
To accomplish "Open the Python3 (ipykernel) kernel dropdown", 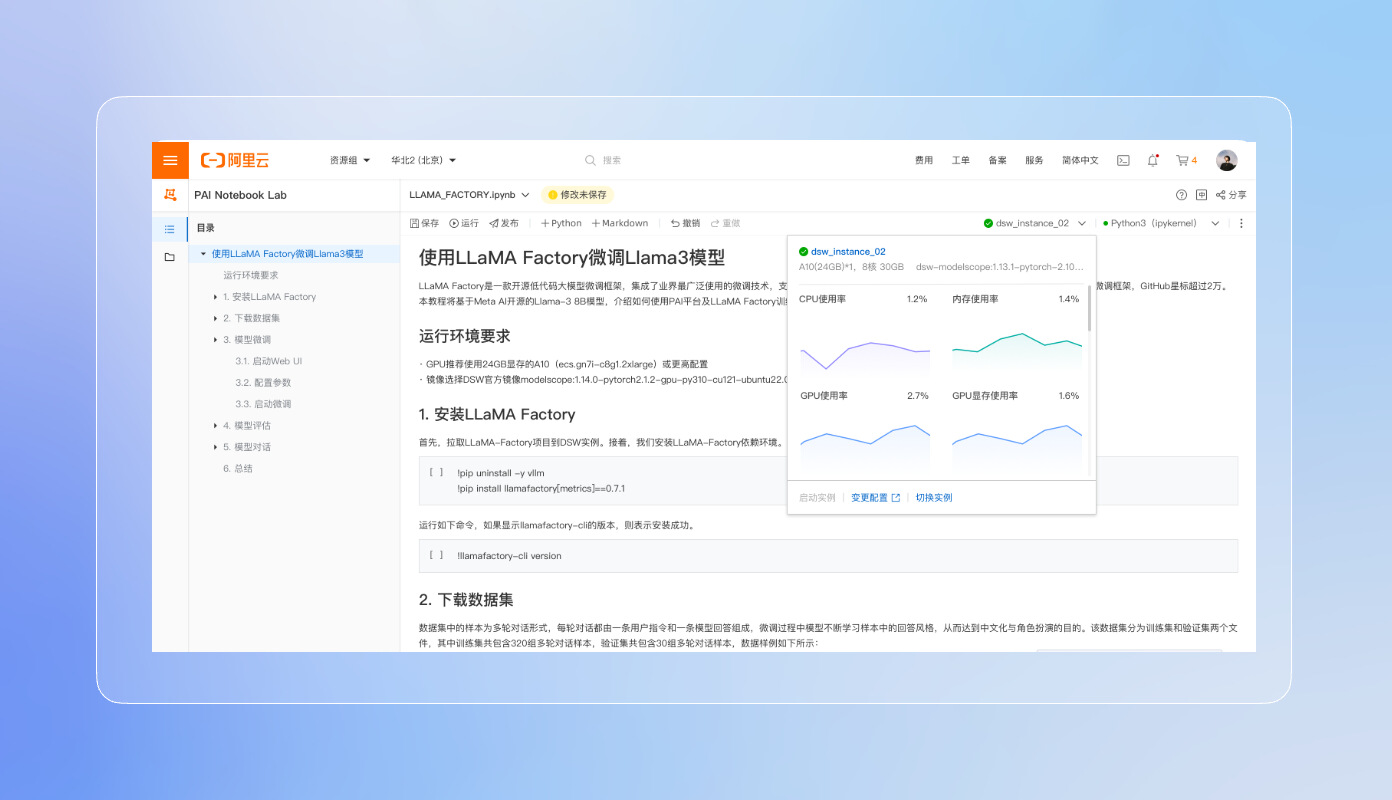I will tap(1162, 223).
